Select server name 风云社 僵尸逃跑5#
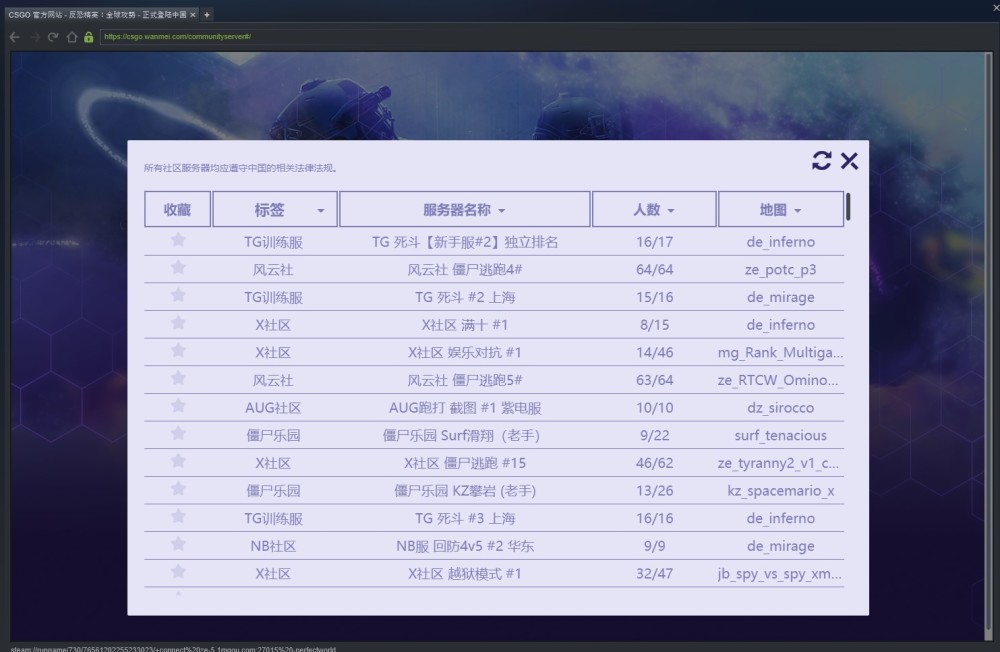The height and width of the screenshot is (652, 1000). (x=465, y=380)
